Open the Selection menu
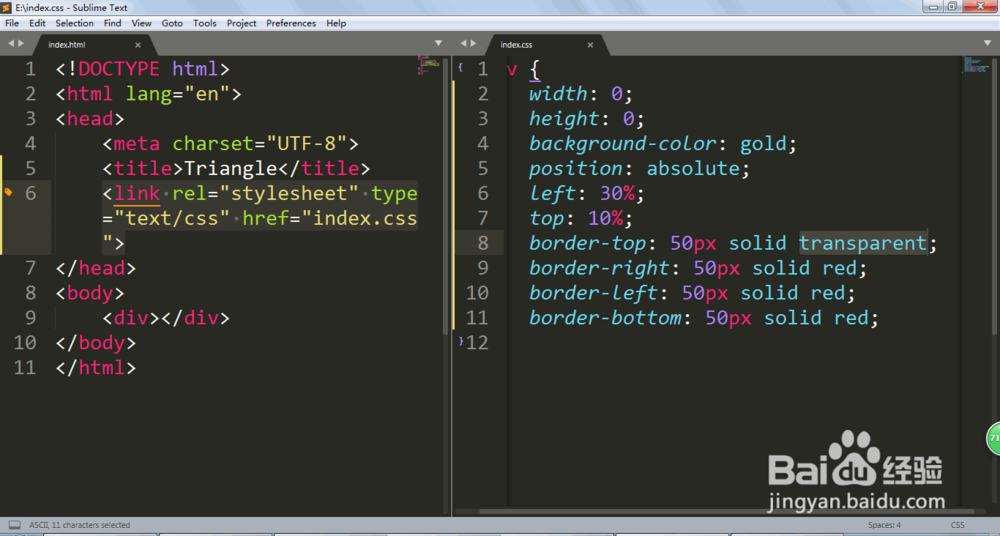Screen dimensions: 1000x536 pos(74,23)
